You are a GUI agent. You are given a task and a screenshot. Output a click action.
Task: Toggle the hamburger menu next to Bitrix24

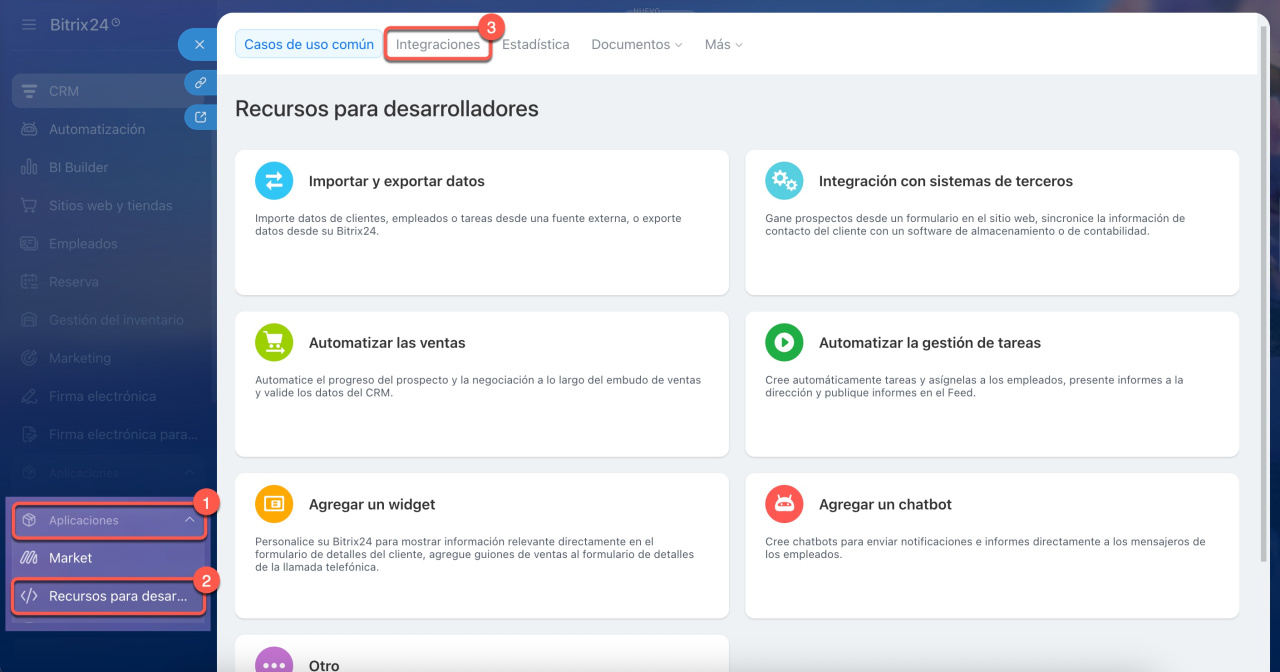29,24
